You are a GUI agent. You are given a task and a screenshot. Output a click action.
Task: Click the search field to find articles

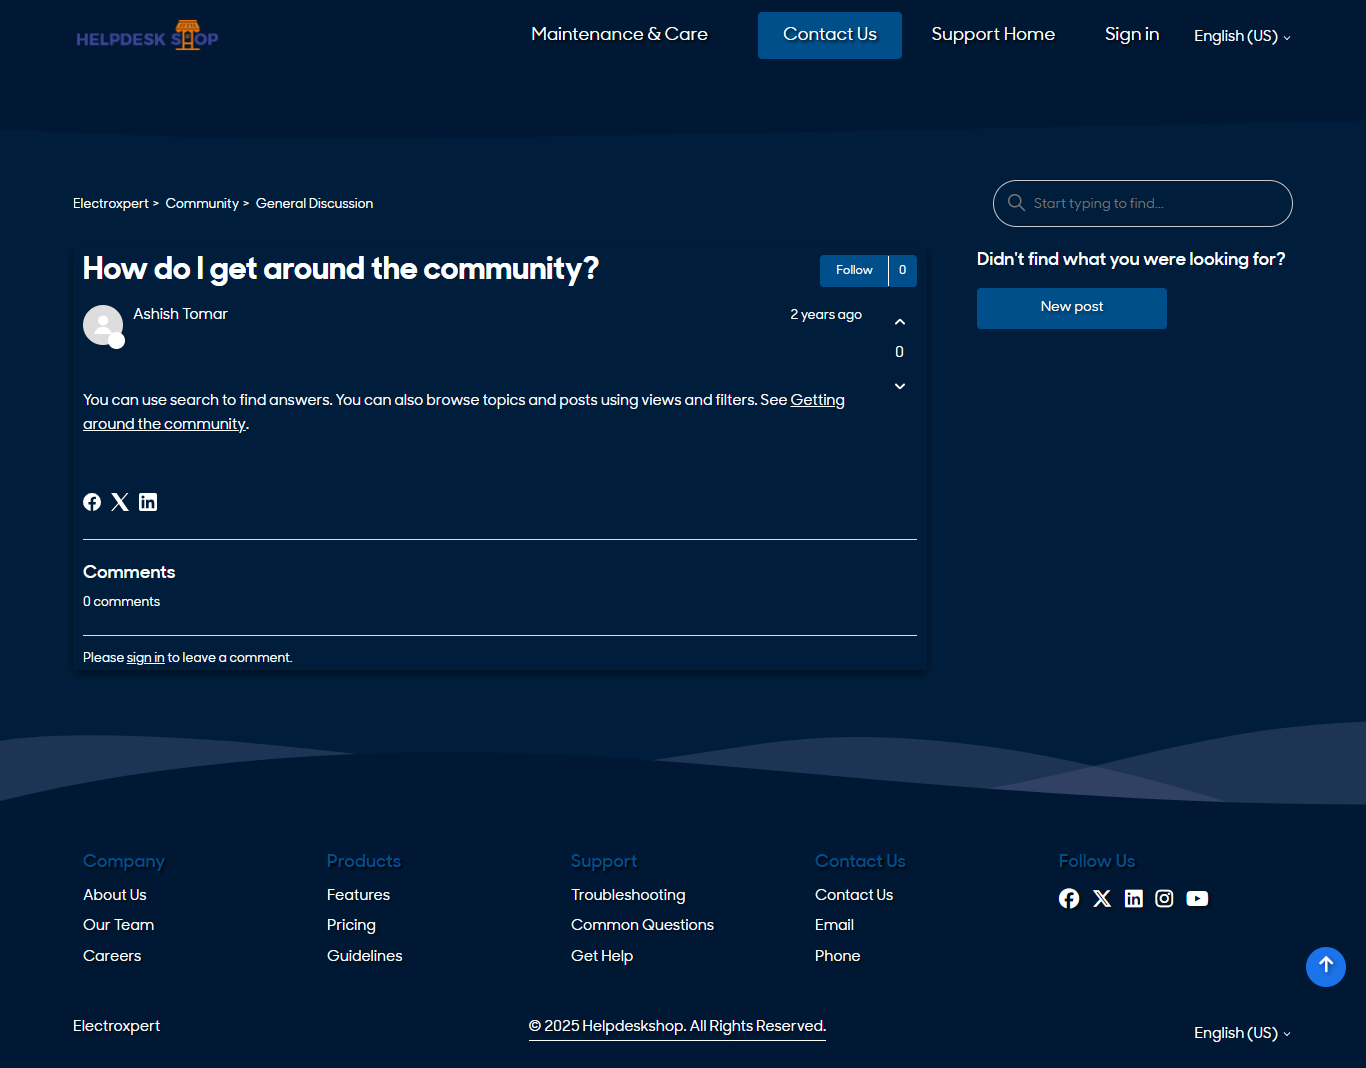(x=1150, y=203)
